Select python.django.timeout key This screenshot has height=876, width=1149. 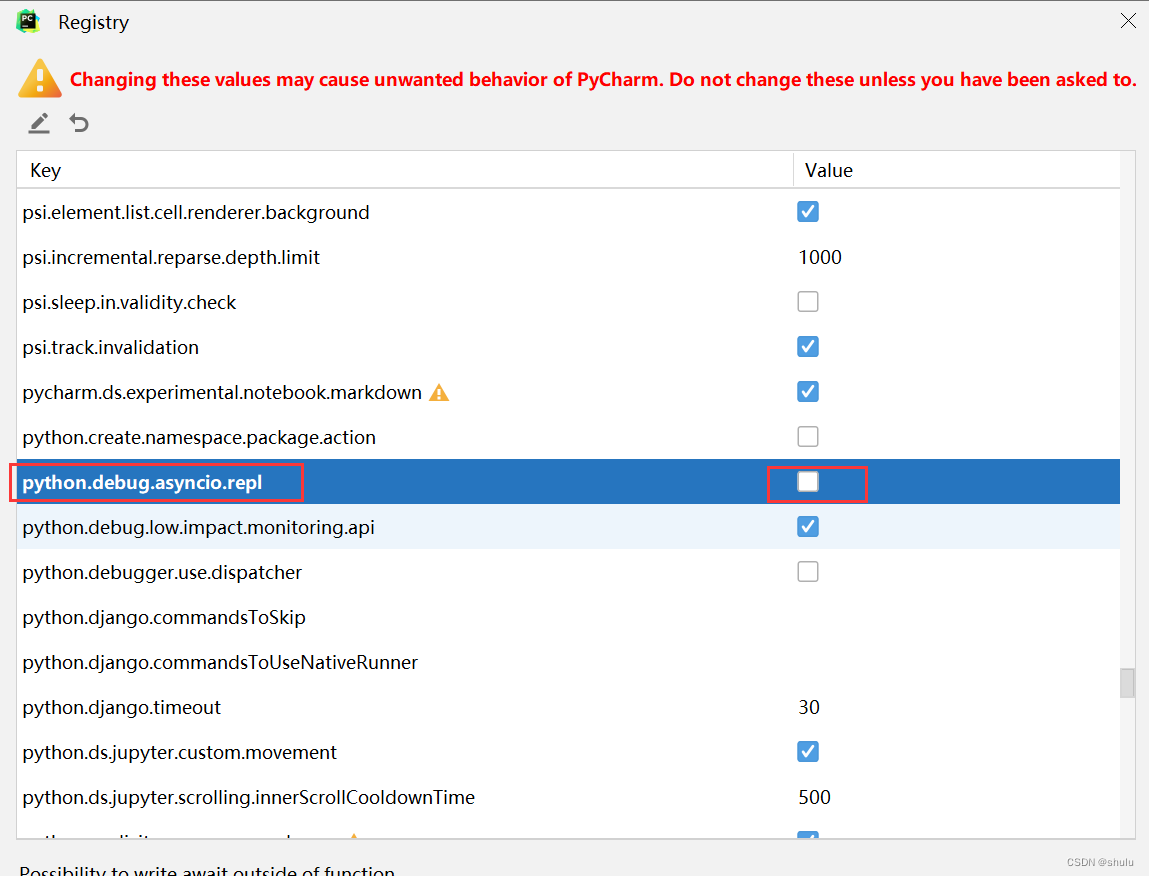[x=122, y=707]
